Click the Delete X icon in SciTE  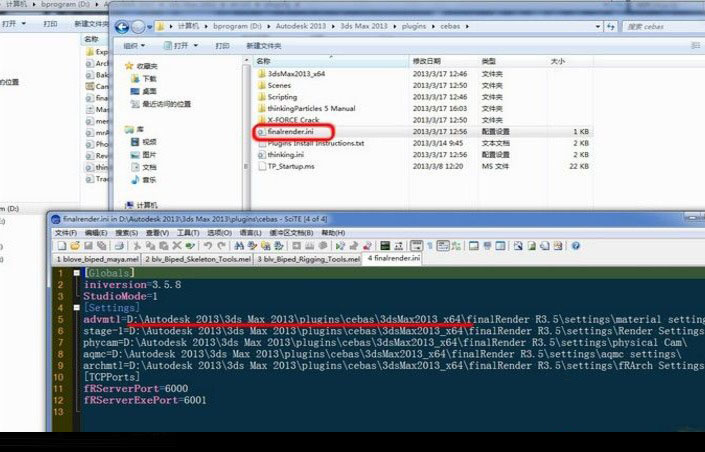pyautogui.click(x=177, y=246)
